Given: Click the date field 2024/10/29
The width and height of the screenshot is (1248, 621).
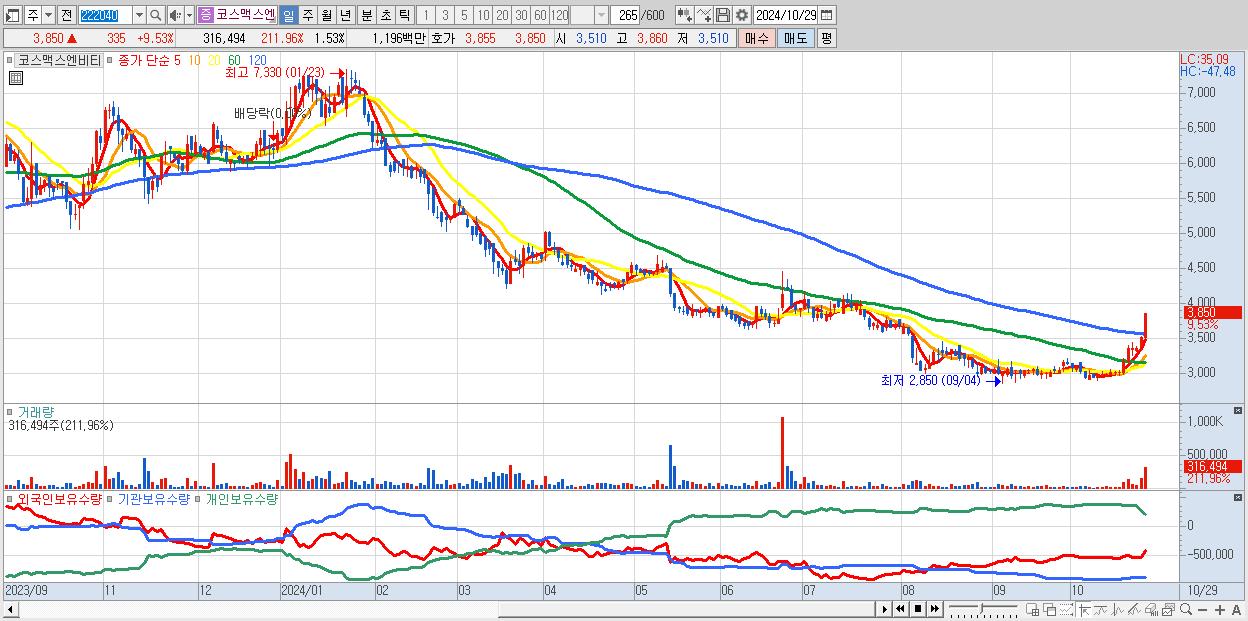Looking at the screenshot, I should point(788,15).
